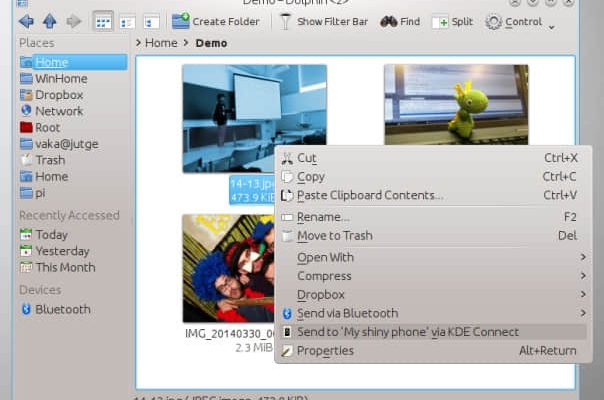Choose Cut from context menu

[x=431, y=158]
